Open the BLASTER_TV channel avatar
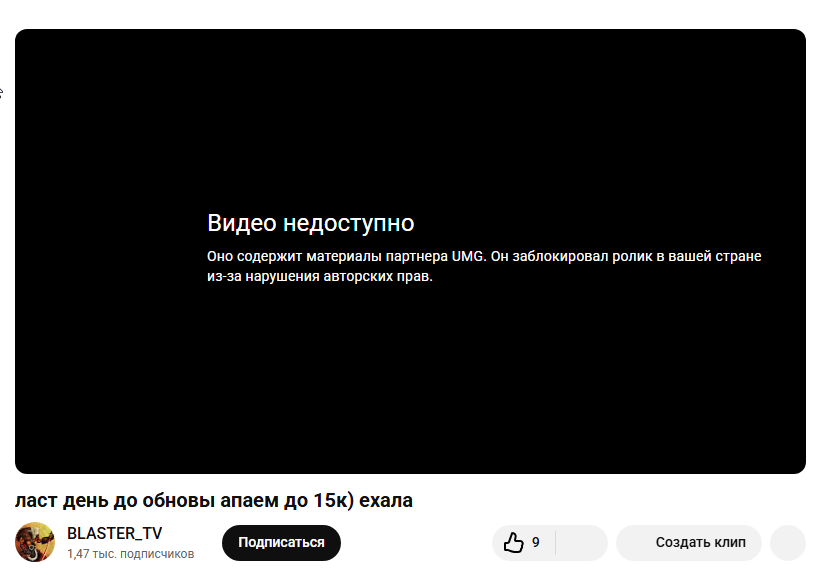The height and width of the screenshot is (575, 813). pos(35,542)
